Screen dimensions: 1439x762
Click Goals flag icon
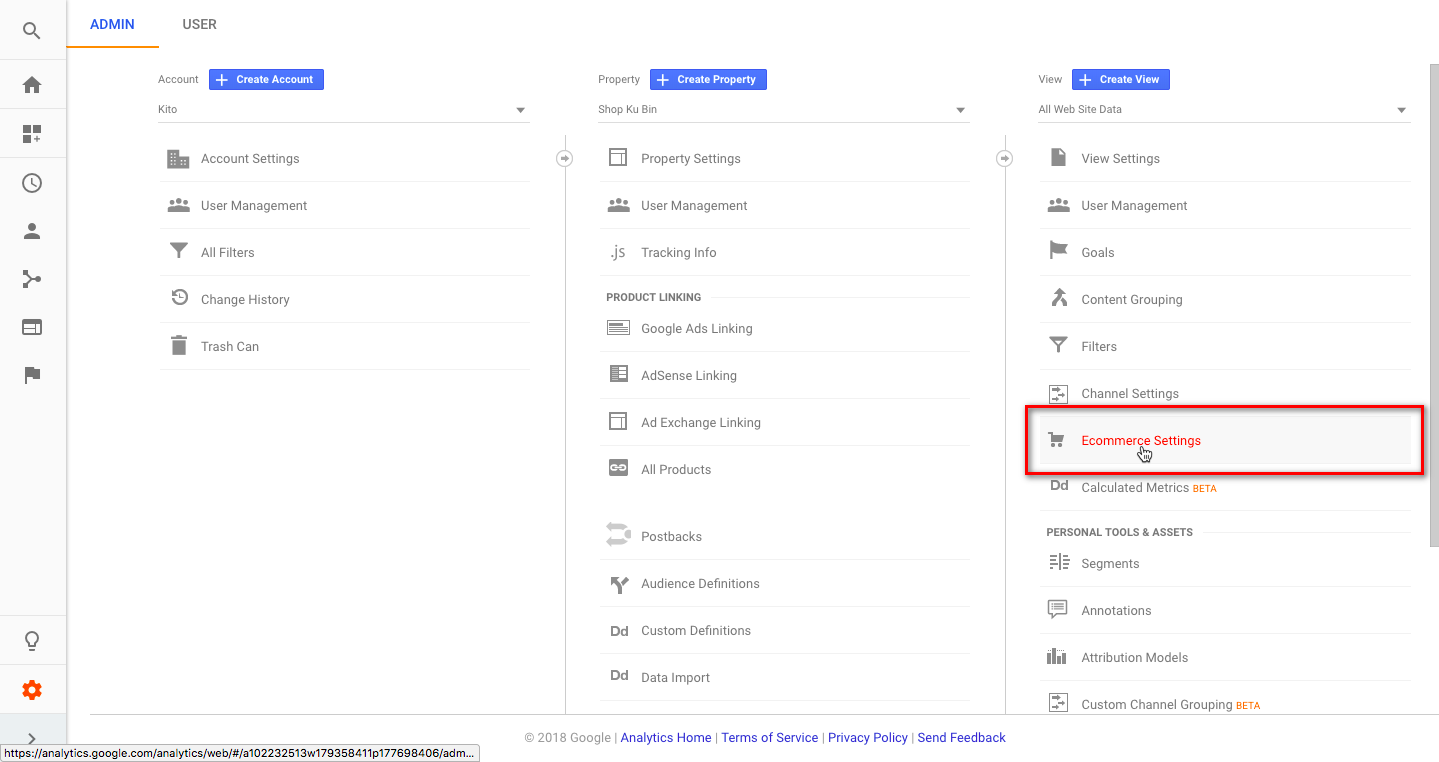1058,251
